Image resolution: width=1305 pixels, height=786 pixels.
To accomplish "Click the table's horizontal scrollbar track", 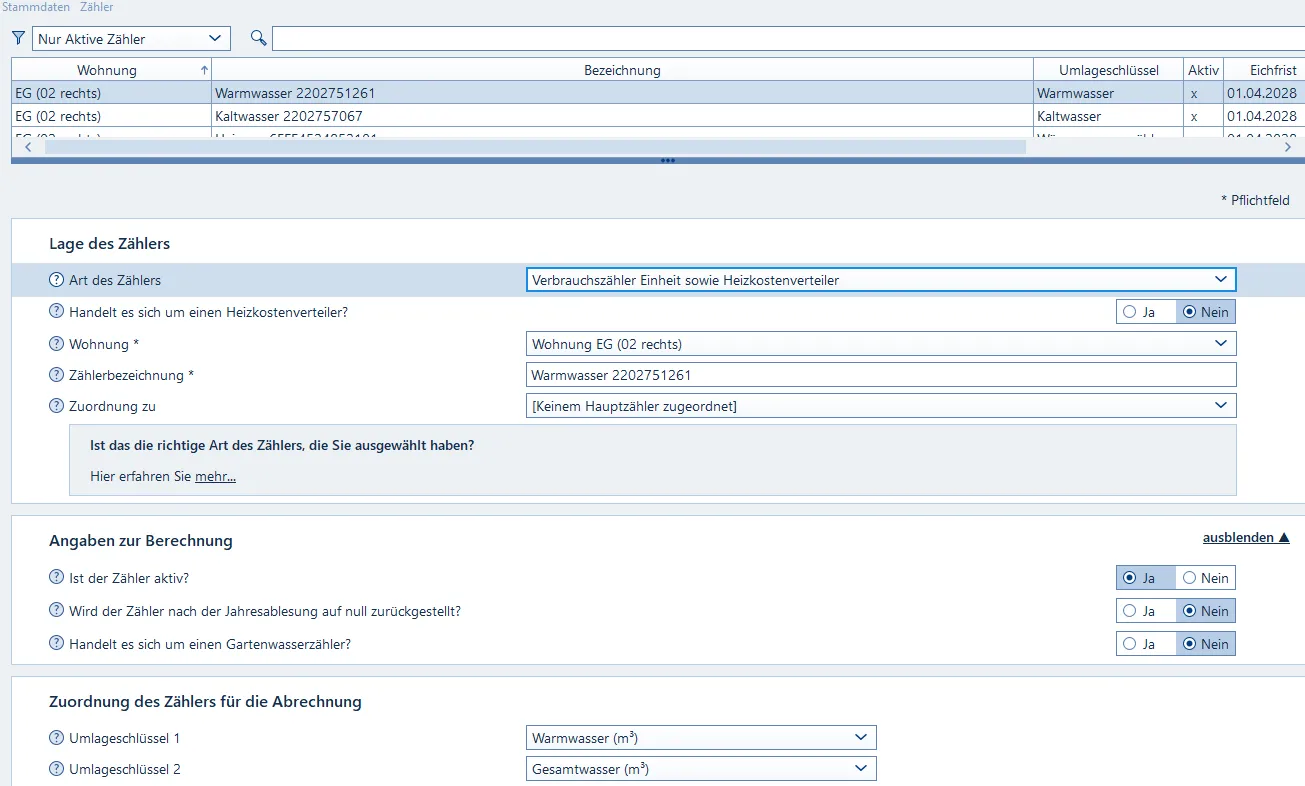I will pos(1150,147).
